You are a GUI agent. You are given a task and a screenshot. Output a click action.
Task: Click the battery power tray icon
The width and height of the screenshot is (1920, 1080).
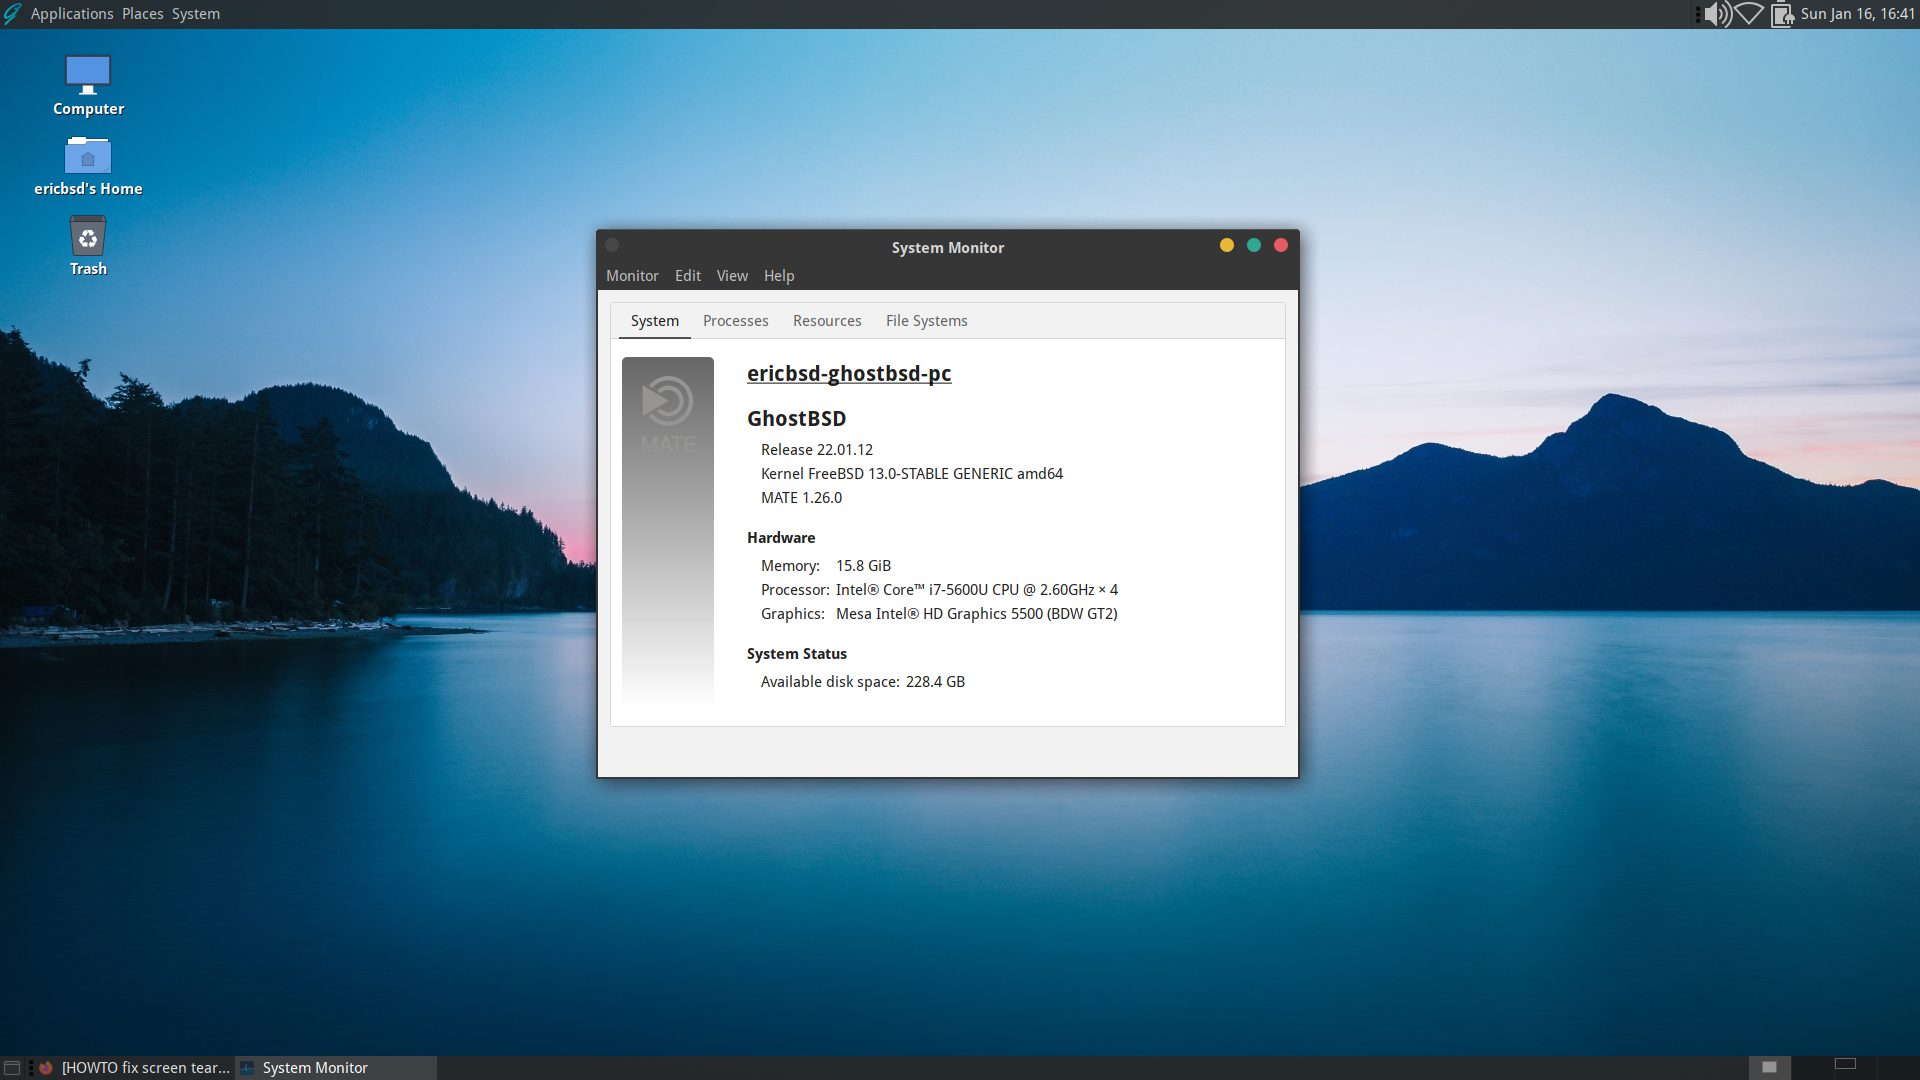pos(1782,14)
